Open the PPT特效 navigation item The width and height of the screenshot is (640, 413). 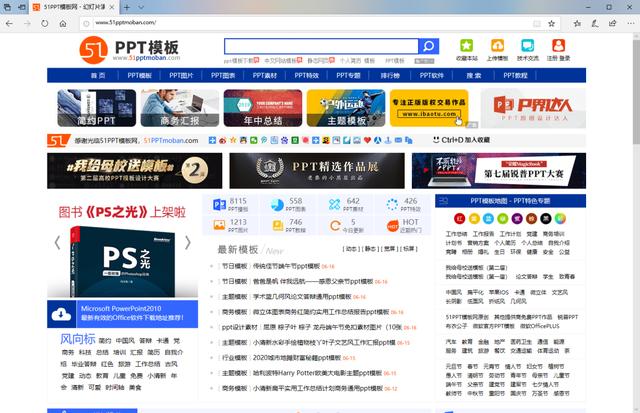coord(307,75)
